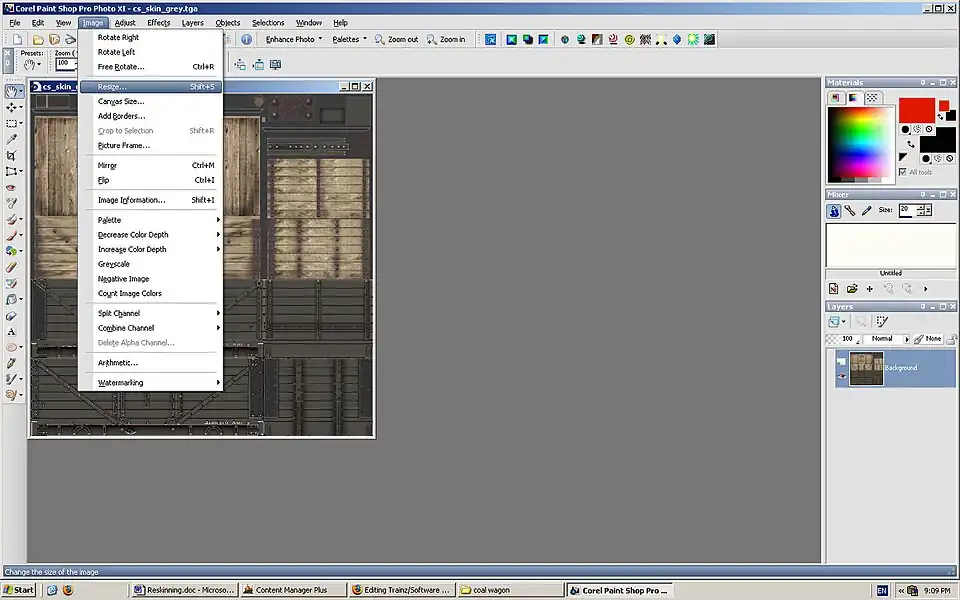Select the Pan tool in the toolbox

(12, 91)
